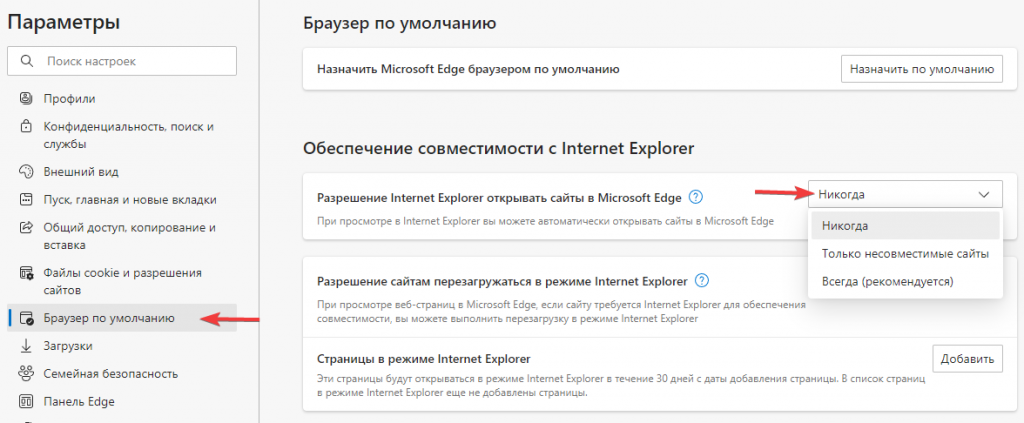Image resolution: width=1024 pixels, height=423 pixels.
Task: Choose Всегда (рекомендуется) option
Action: (905, 281)
